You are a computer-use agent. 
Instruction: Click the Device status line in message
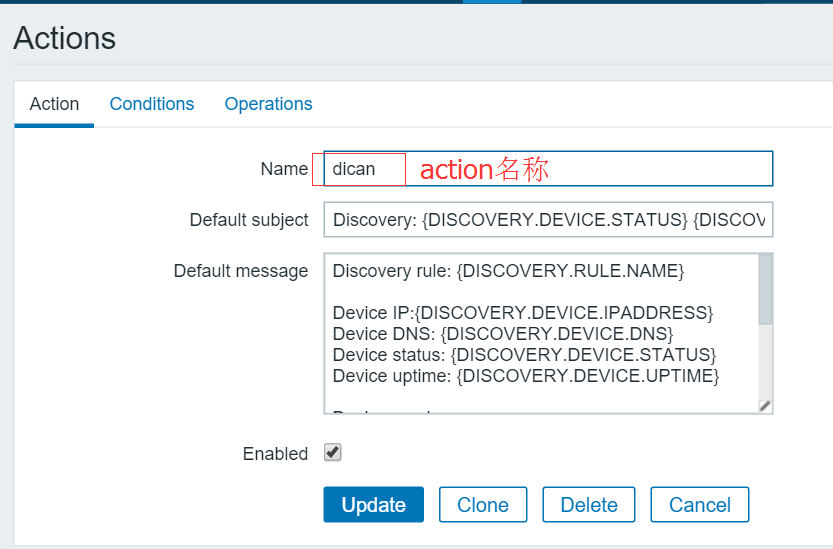(x=524, y=355)
